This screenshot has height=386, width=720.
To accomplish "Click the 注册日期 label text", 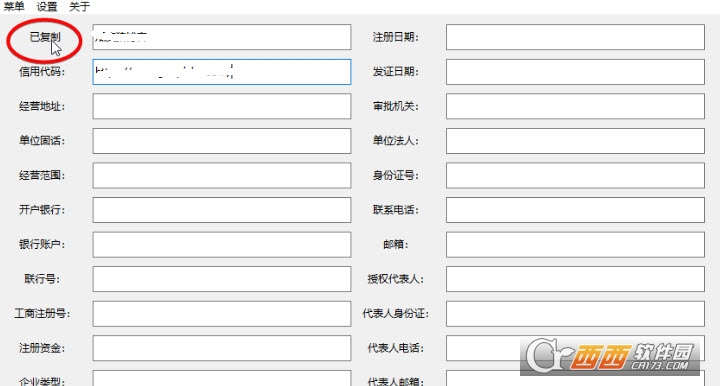I will pyautogui.click(x=395, y=37).
